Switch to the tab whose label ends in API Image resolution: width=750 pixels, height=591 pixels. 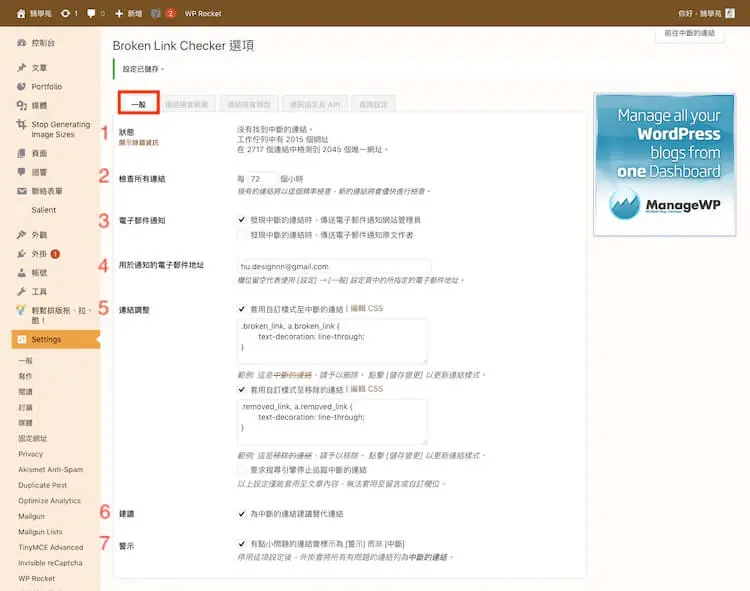(314, 104)
